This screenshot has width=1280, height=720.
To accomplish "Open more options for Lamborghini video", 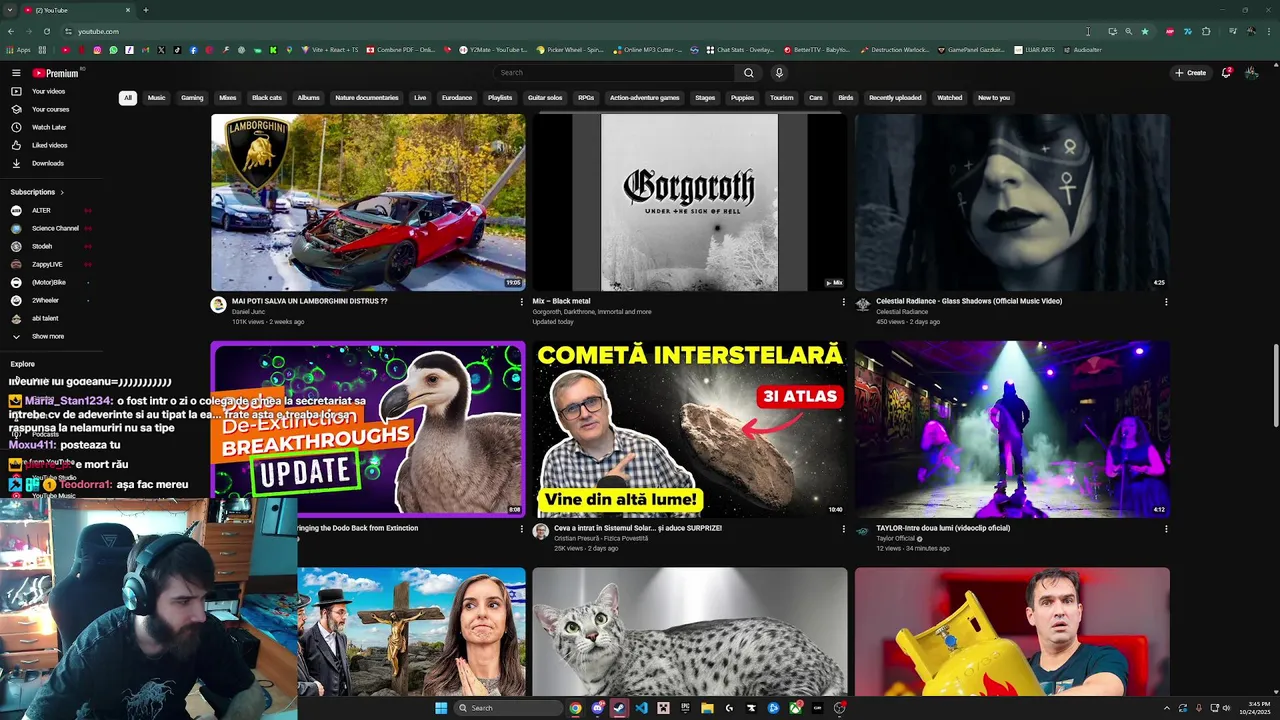I will (x=521, y=301).
